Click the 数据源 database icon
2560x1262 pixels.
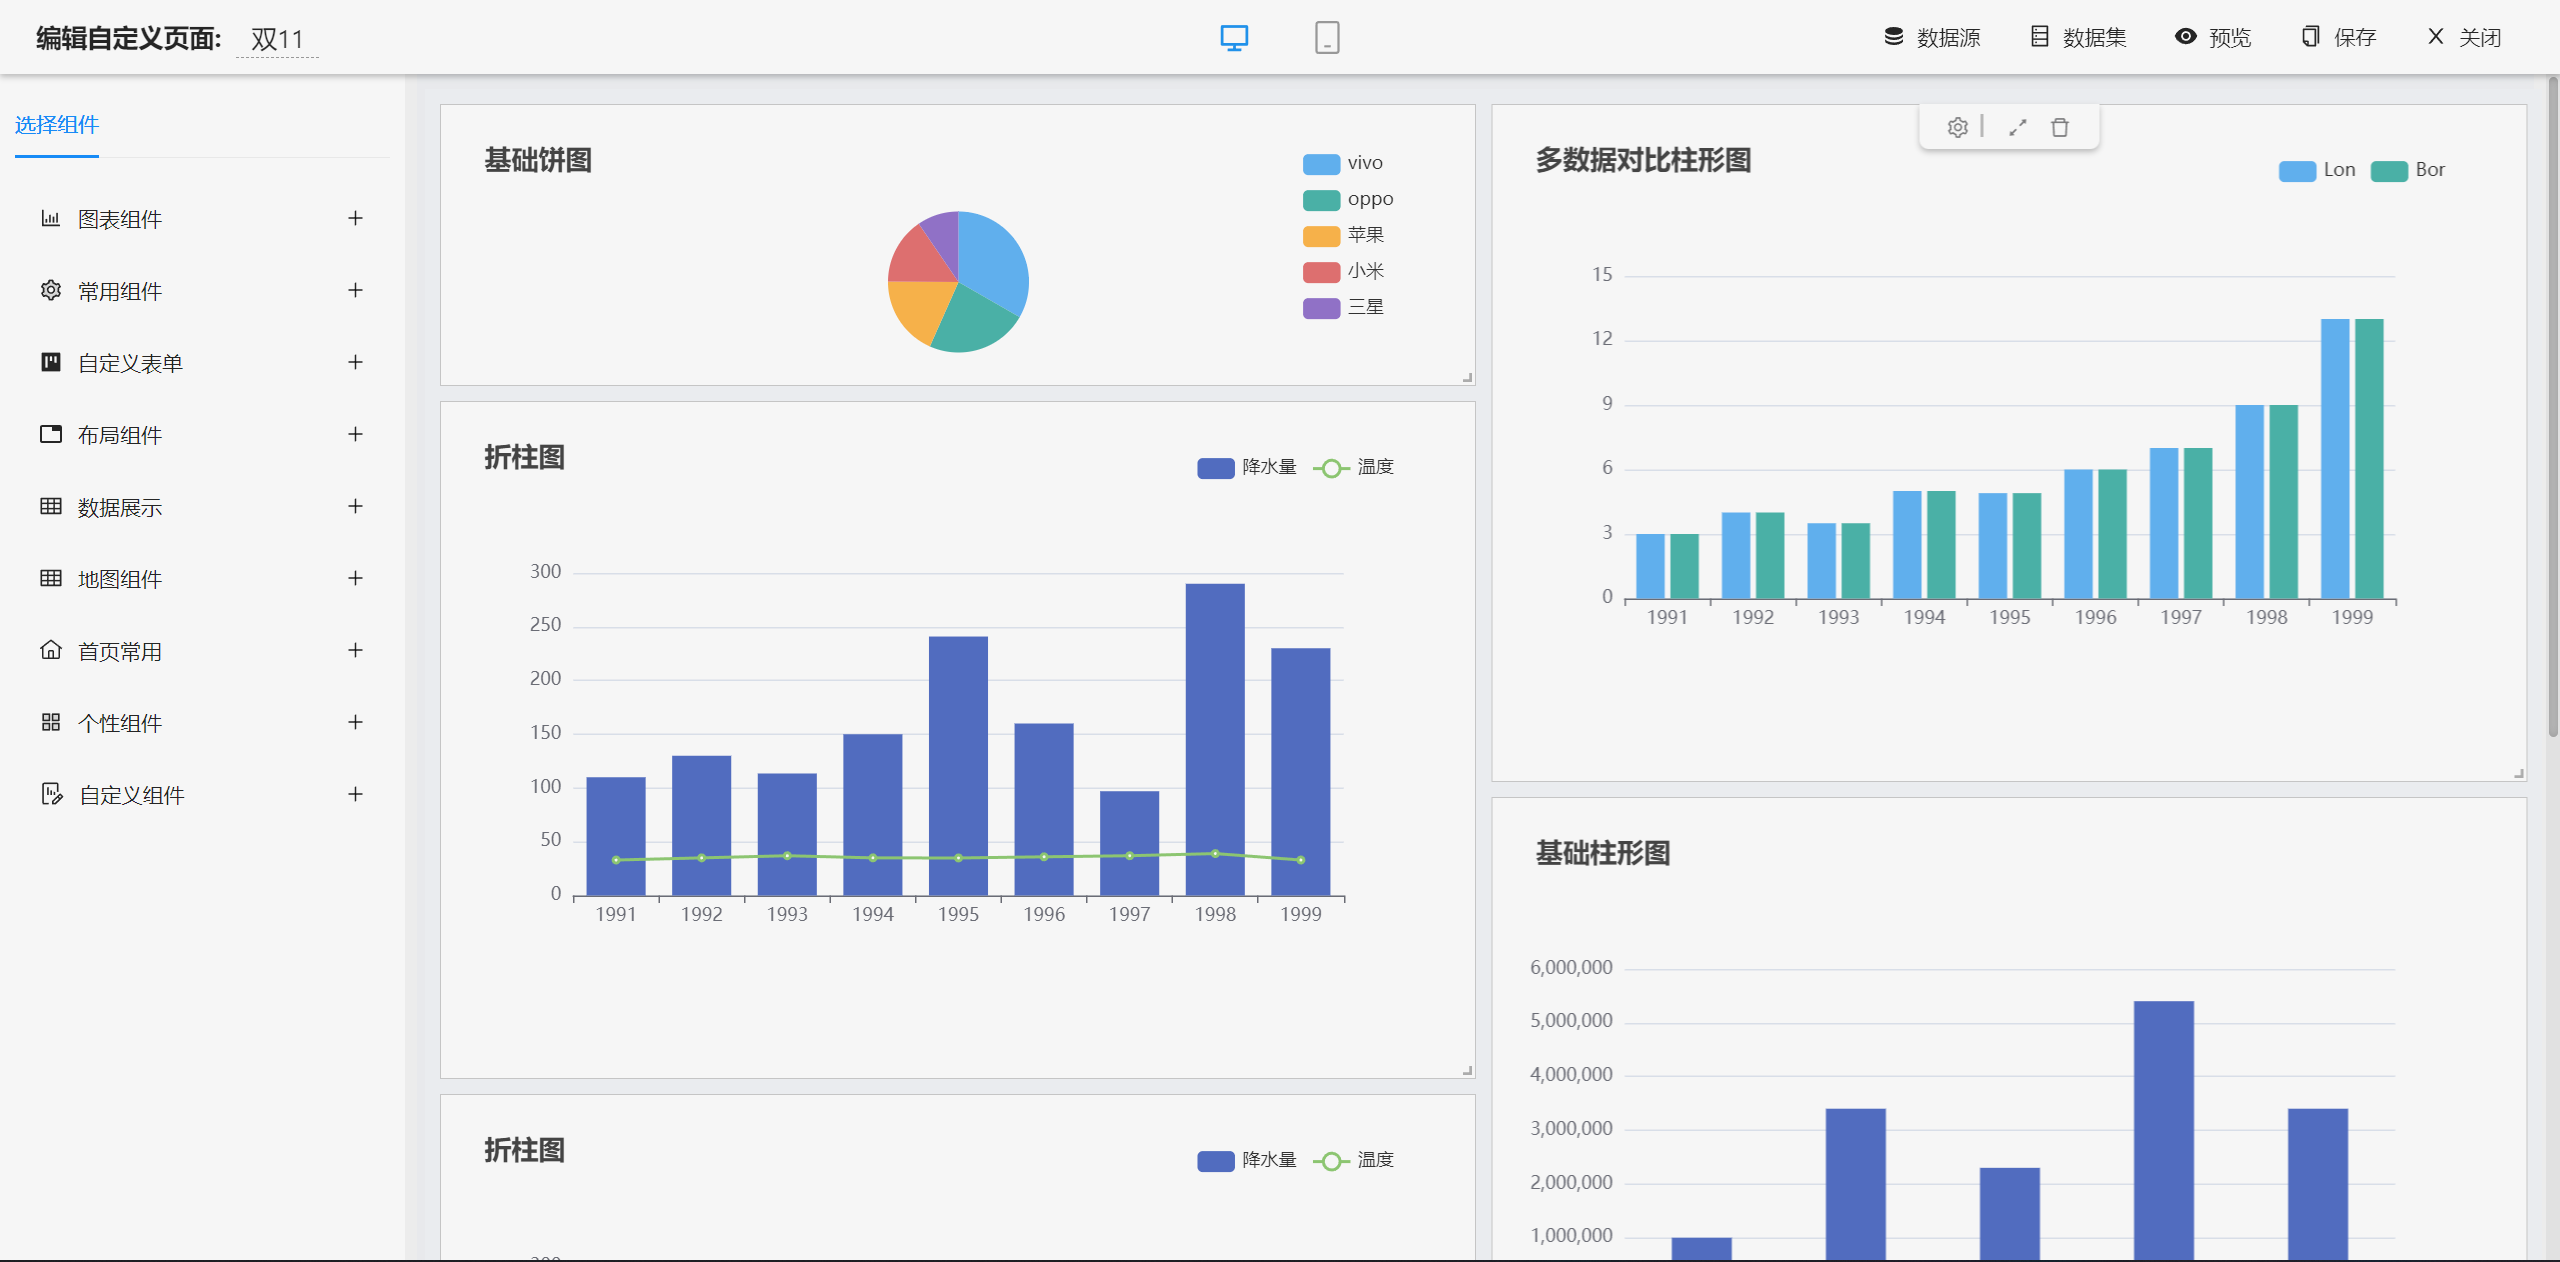click(x=1893, y=37)
